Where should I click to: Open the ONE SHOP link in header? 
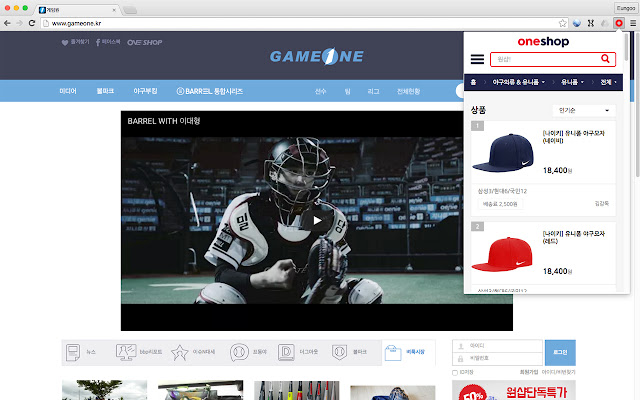[x=144, y=42]
